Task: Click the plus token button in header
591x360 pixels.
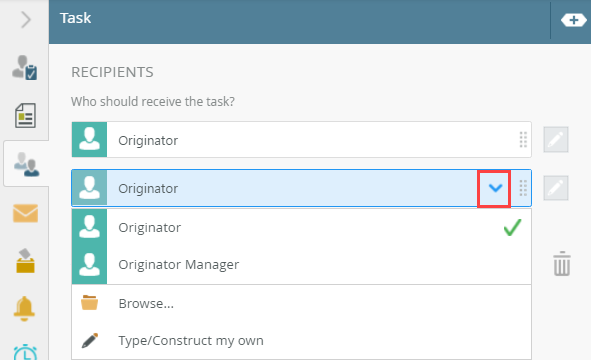Action: pos(573,20)
